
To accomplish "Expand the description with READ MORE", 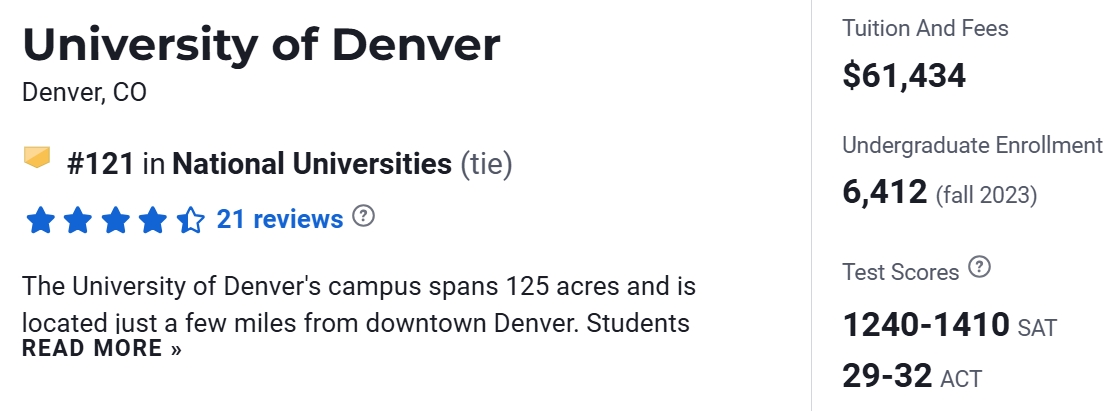I will [102, 349].
